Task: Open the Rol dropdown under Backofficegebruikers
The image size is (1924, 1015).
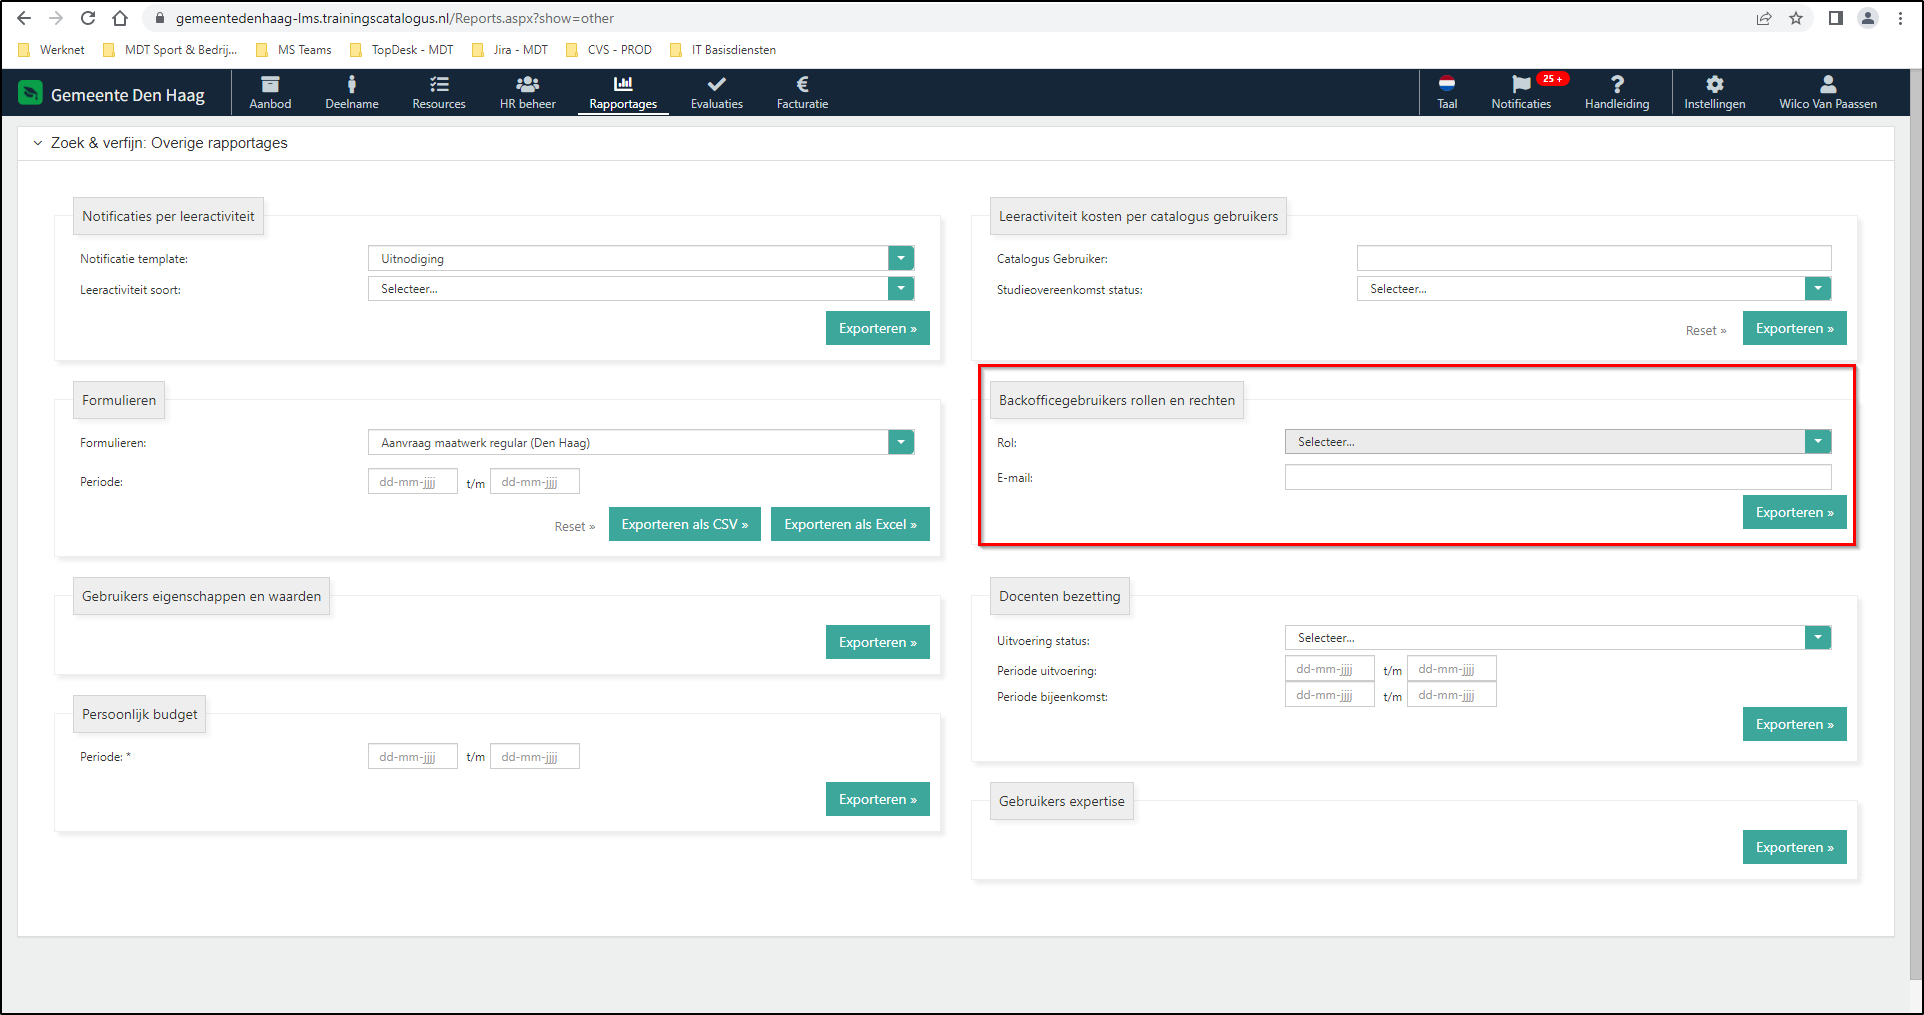Action: (1817, 442)
